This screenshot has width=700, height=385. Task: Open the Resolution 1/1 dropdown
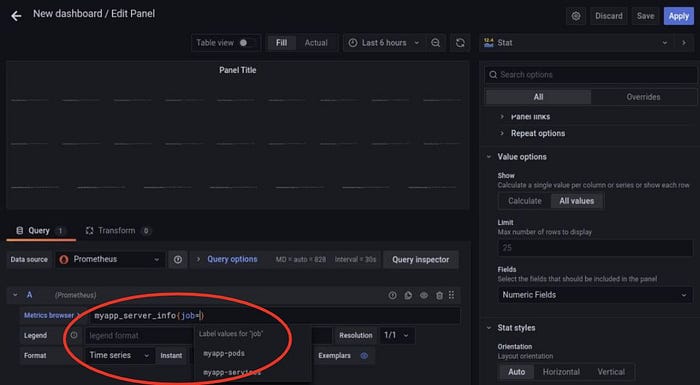pos(396,335)
